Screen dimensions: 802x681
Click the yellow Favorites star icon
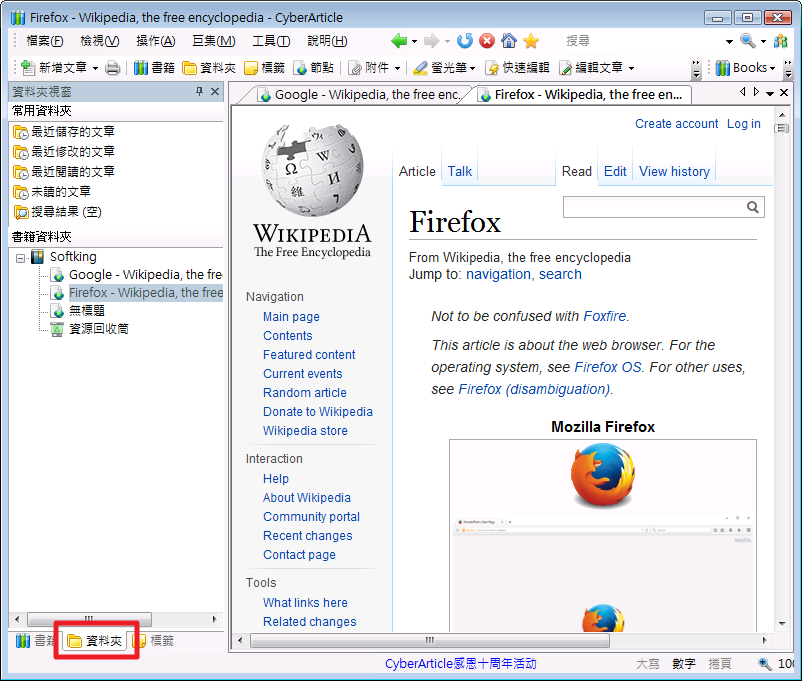(531, 41)
